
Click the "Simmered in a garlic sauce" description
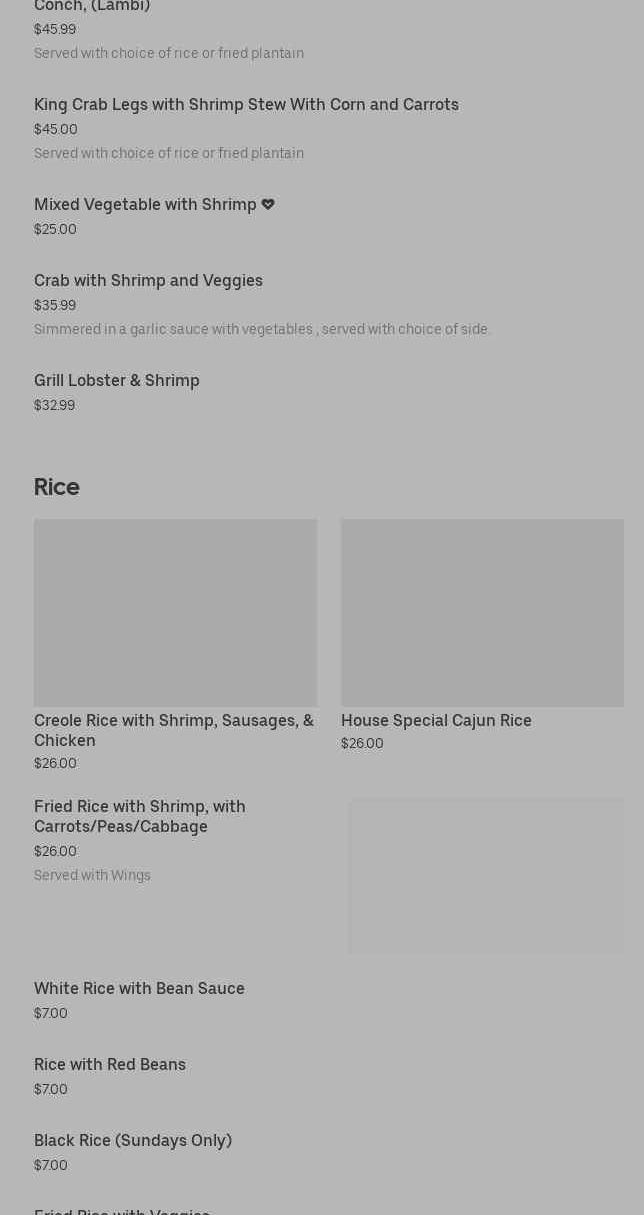(262, 330)
